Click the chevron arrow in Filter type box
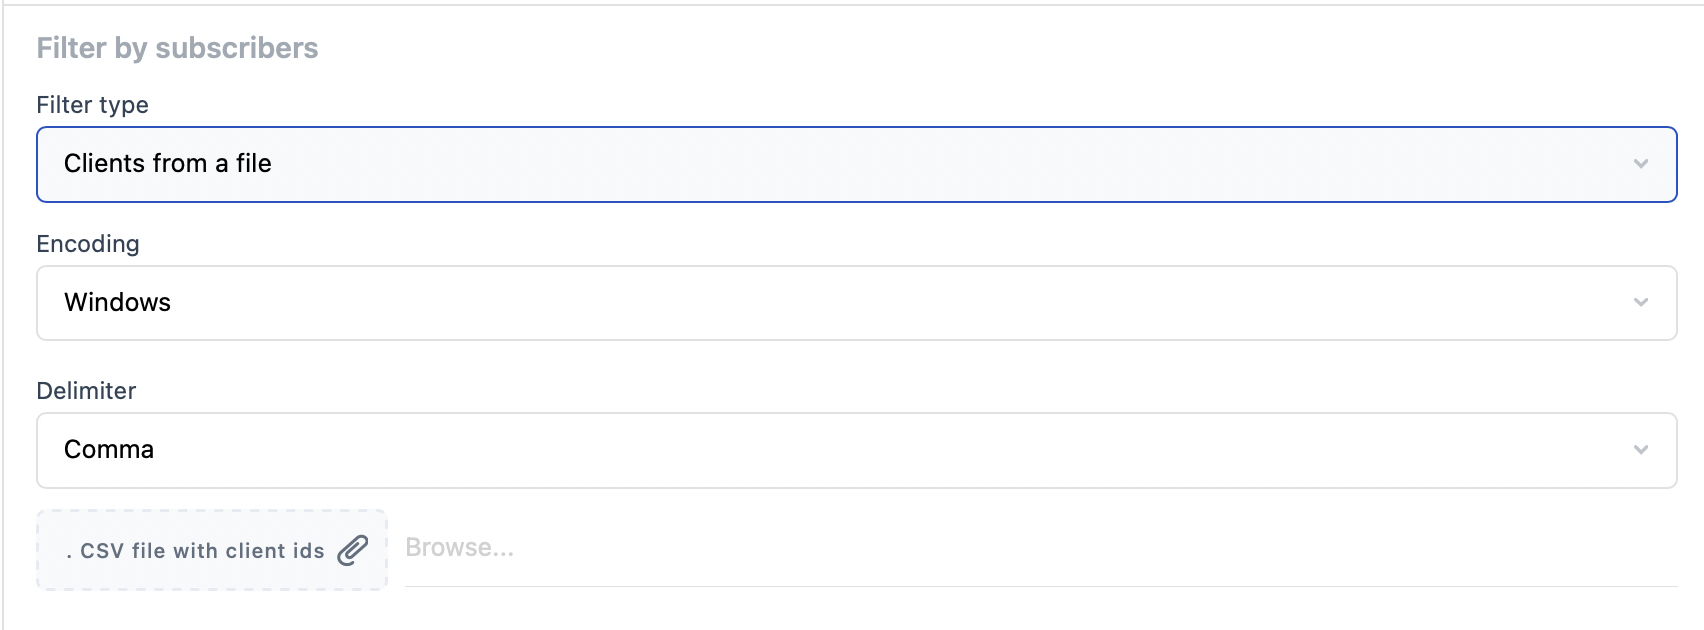This screenshot has width=1704, height=630. pos(1641,164)
